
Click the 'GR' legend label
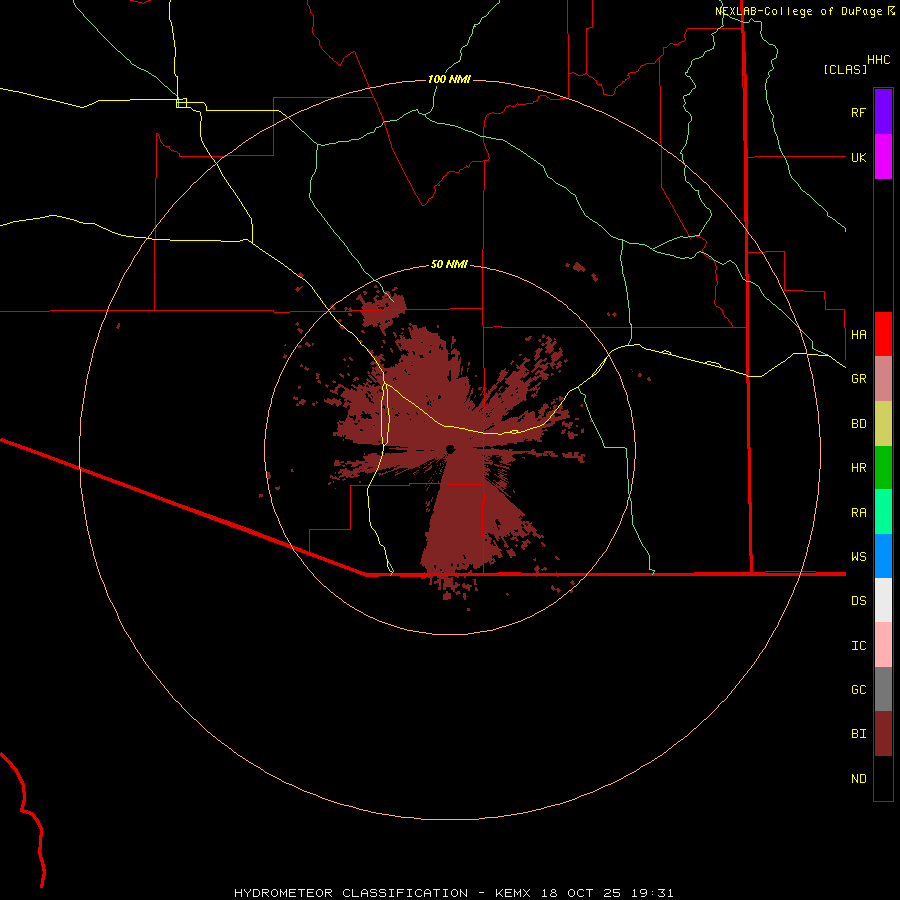[x=858, y=379]
